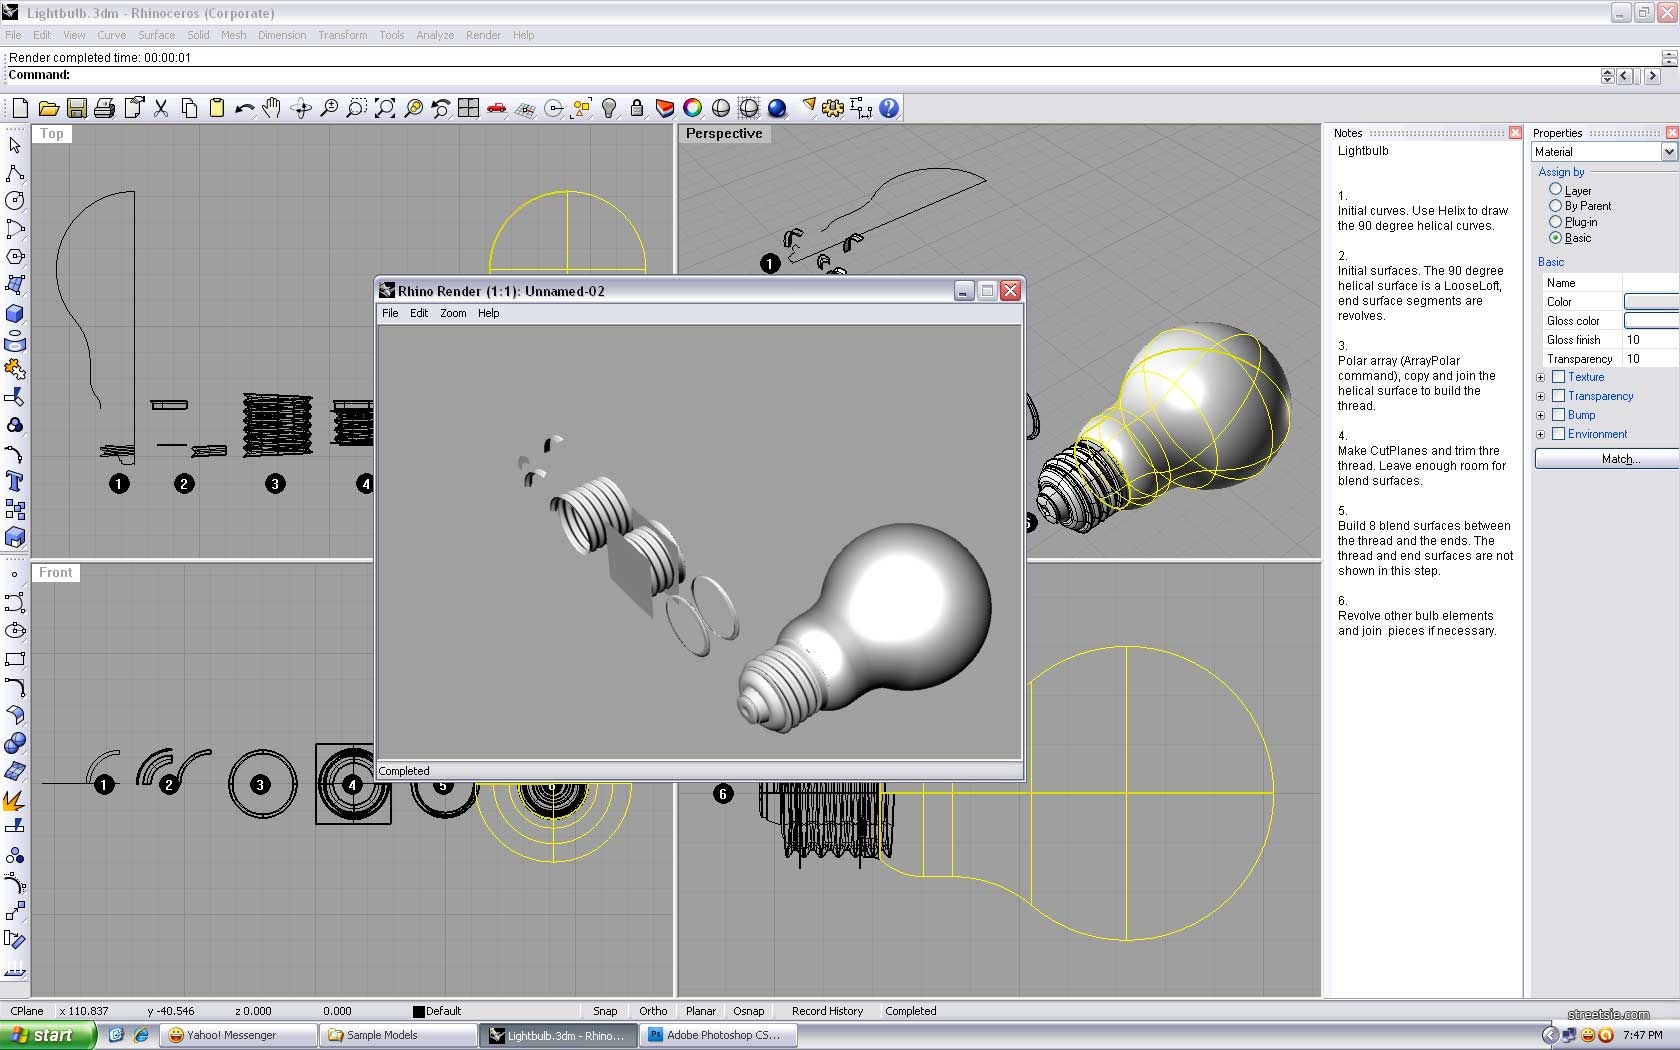Viewport: 1680px width, 1050px height.
Task: Open the Material properties dropdown
Action: click(x=1668, y=152)
